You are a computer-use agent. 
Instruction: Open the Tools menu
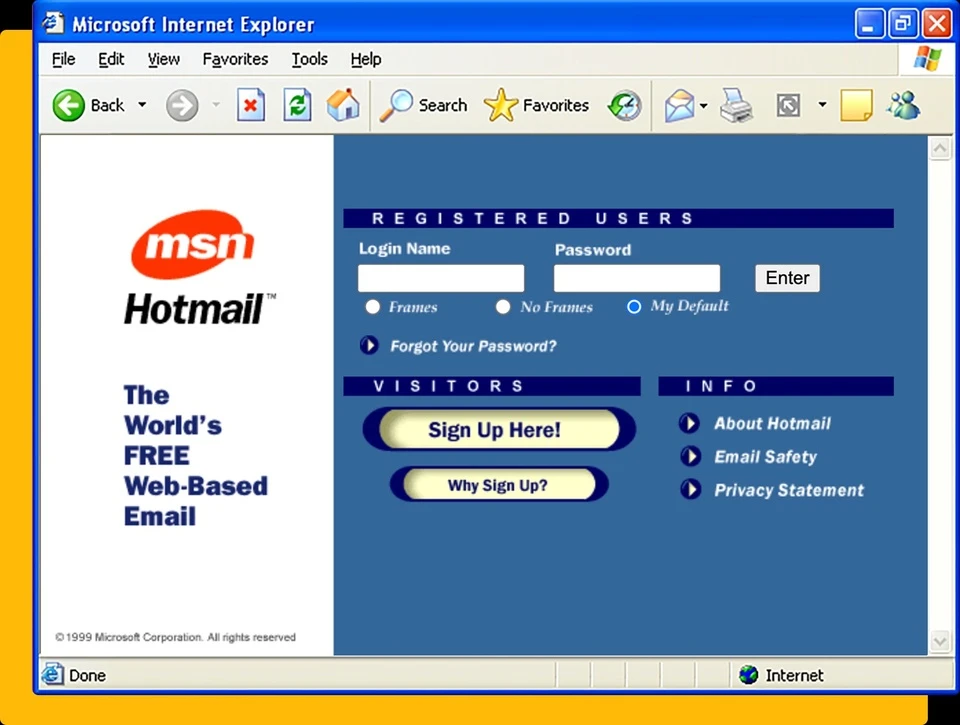[309, 59]
